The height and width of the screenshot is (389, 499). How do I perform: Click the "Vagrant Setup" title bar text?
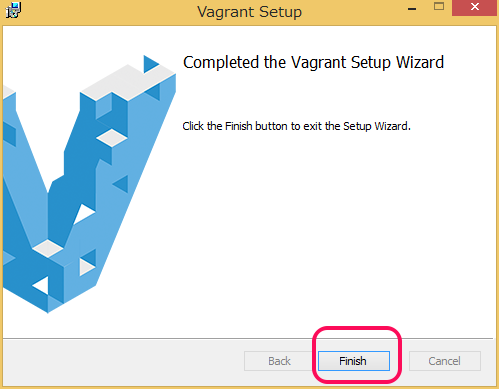[249, 12]
